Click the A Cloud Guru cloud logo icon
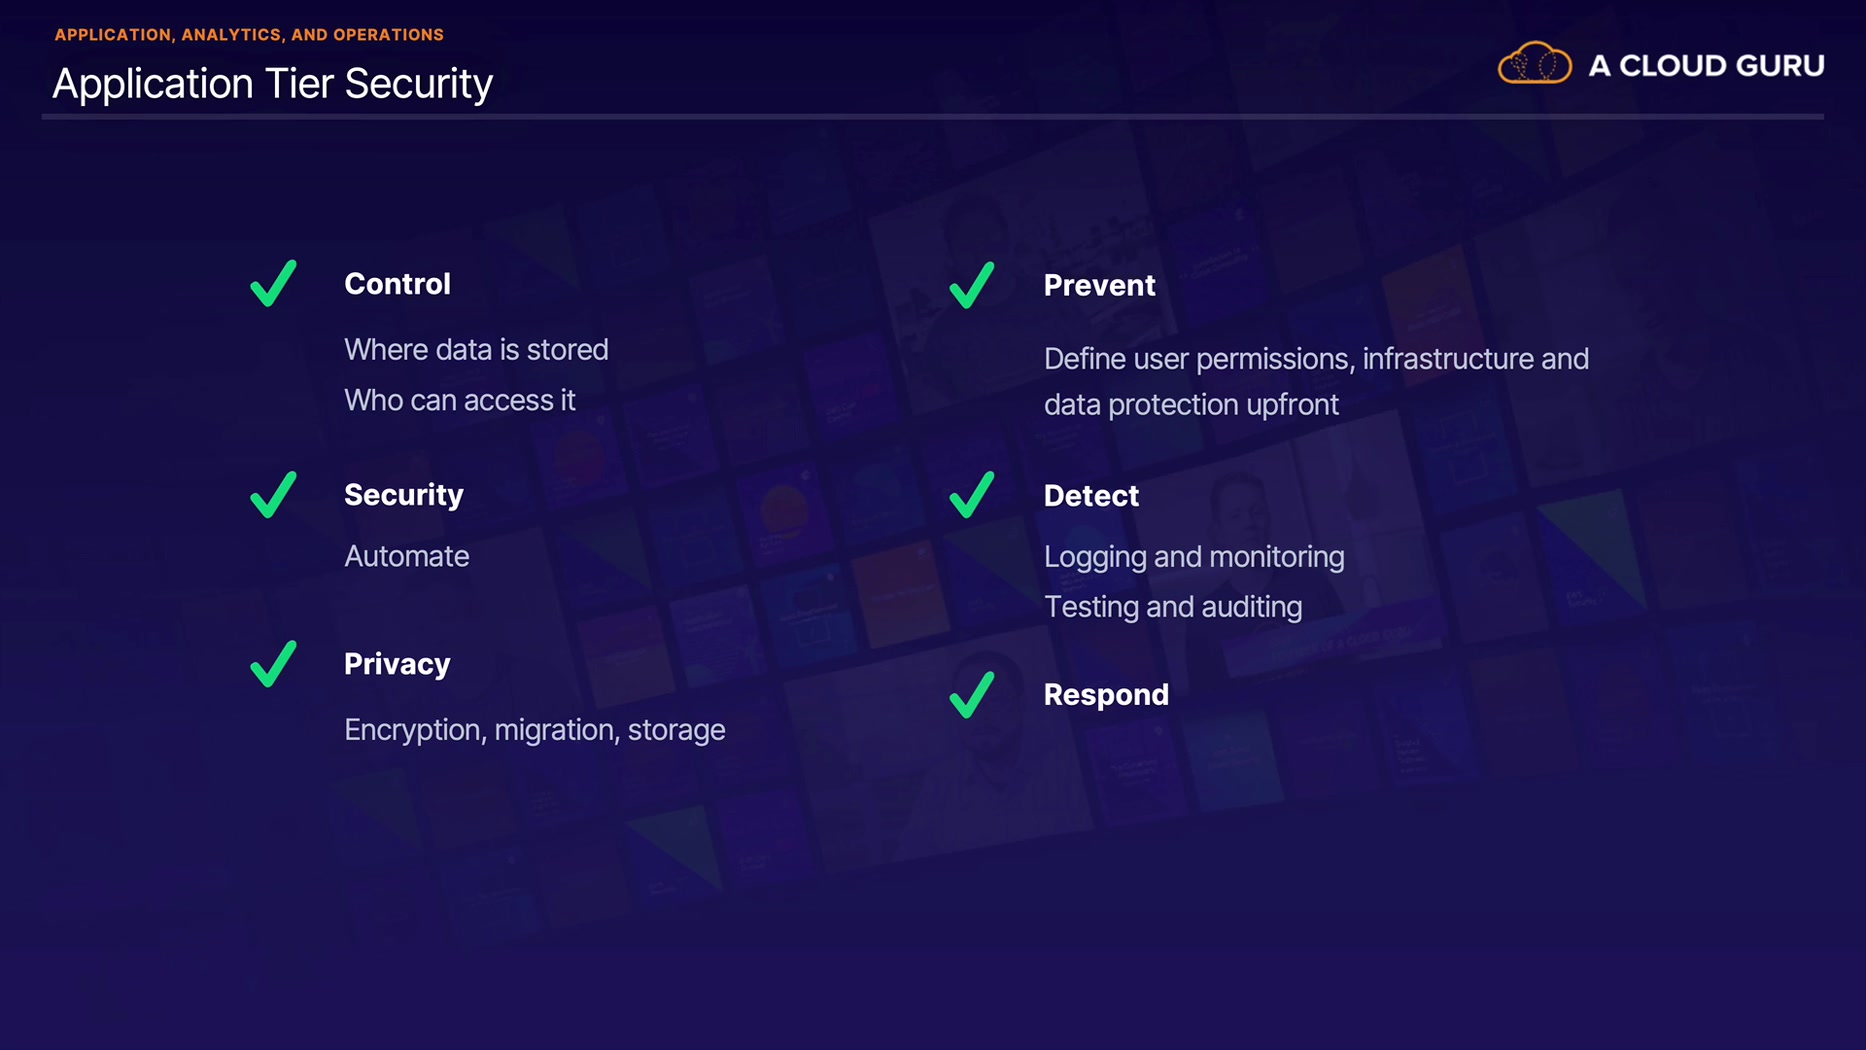This screenshot has height=1050, width=1866. click(x=1534, y=64)
